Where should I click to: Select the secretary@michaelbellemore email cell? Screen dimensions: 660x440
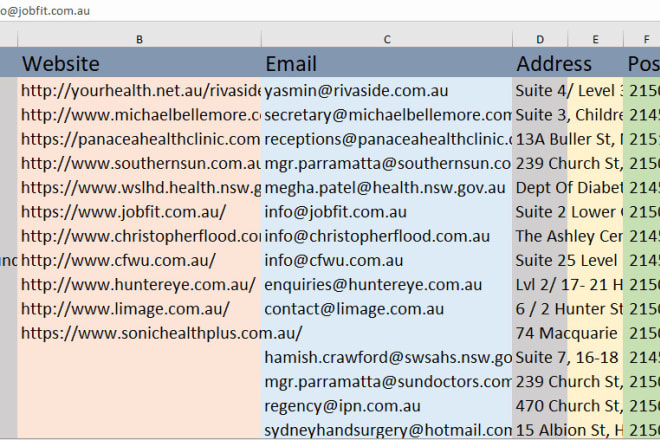[387, 115]
